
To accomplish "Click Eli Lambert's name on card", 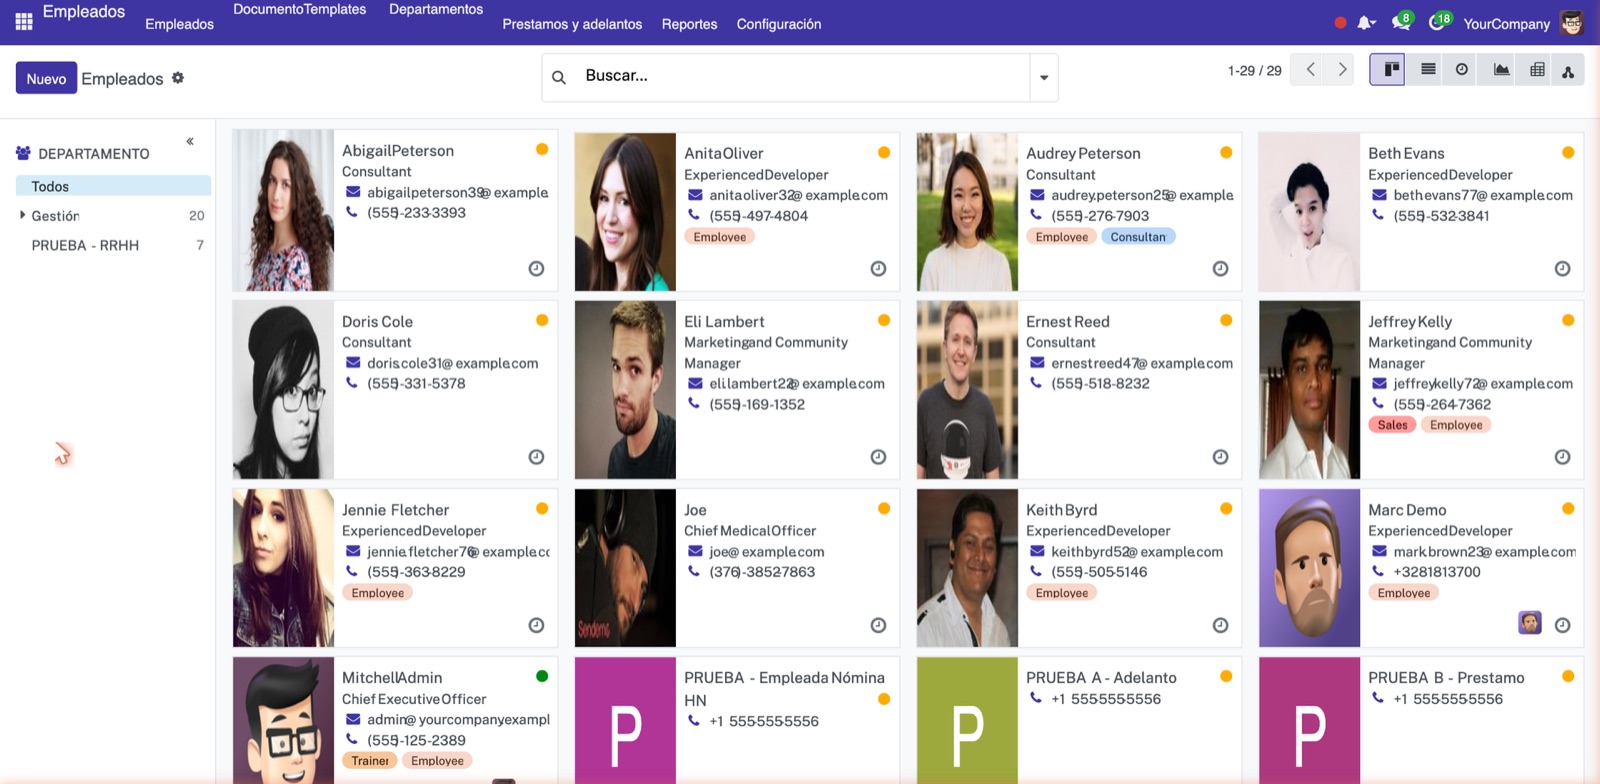I will [x=724, y=322].
